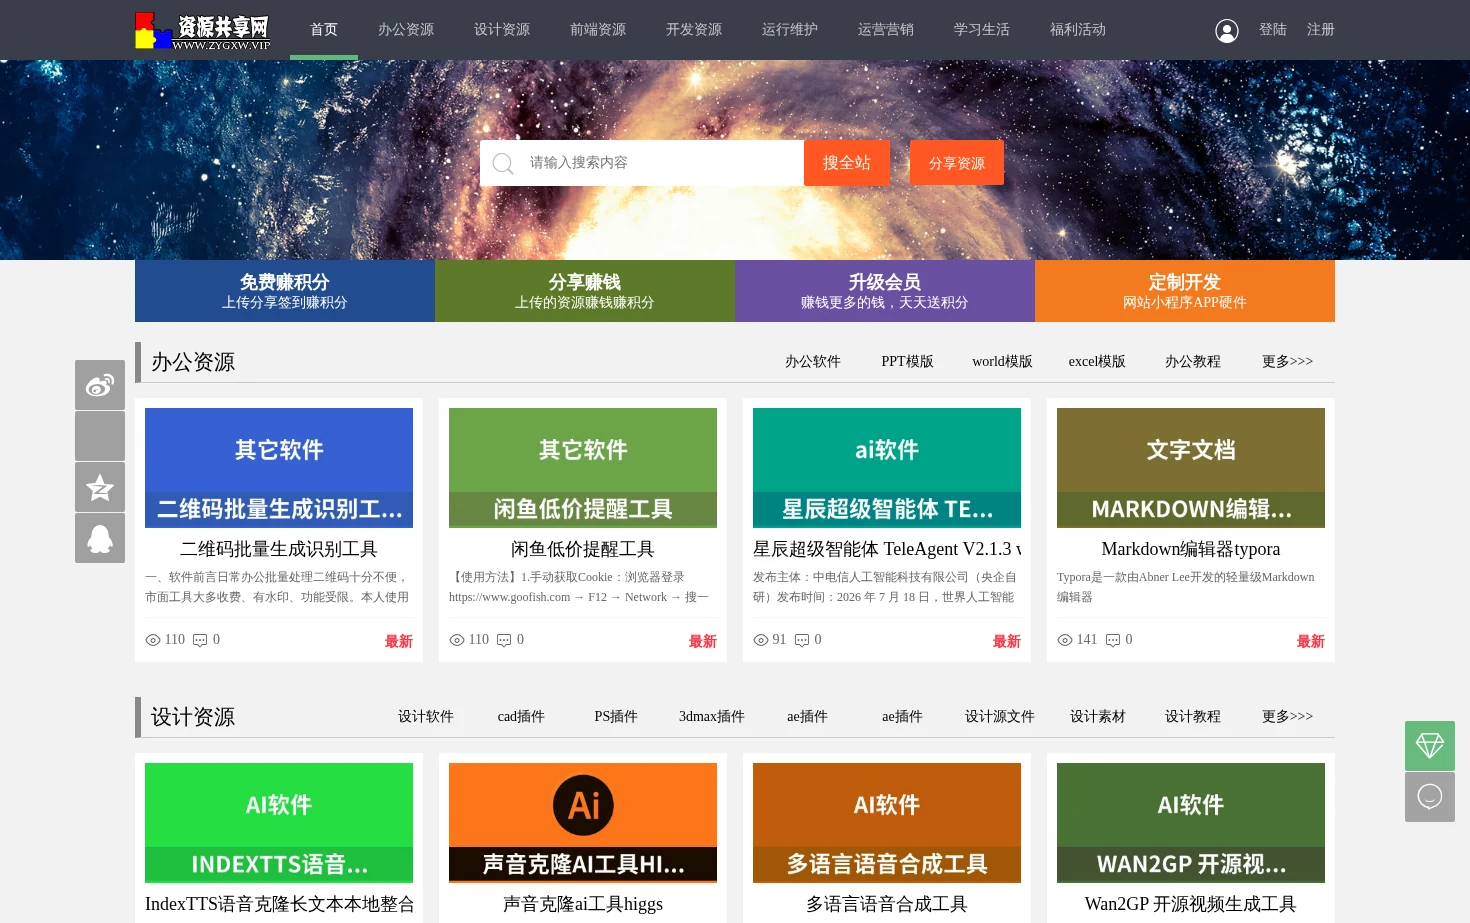Open INDEXTTS语音 thumbnail
Viewport: 1470px width, 923px height.
(279, 823)
